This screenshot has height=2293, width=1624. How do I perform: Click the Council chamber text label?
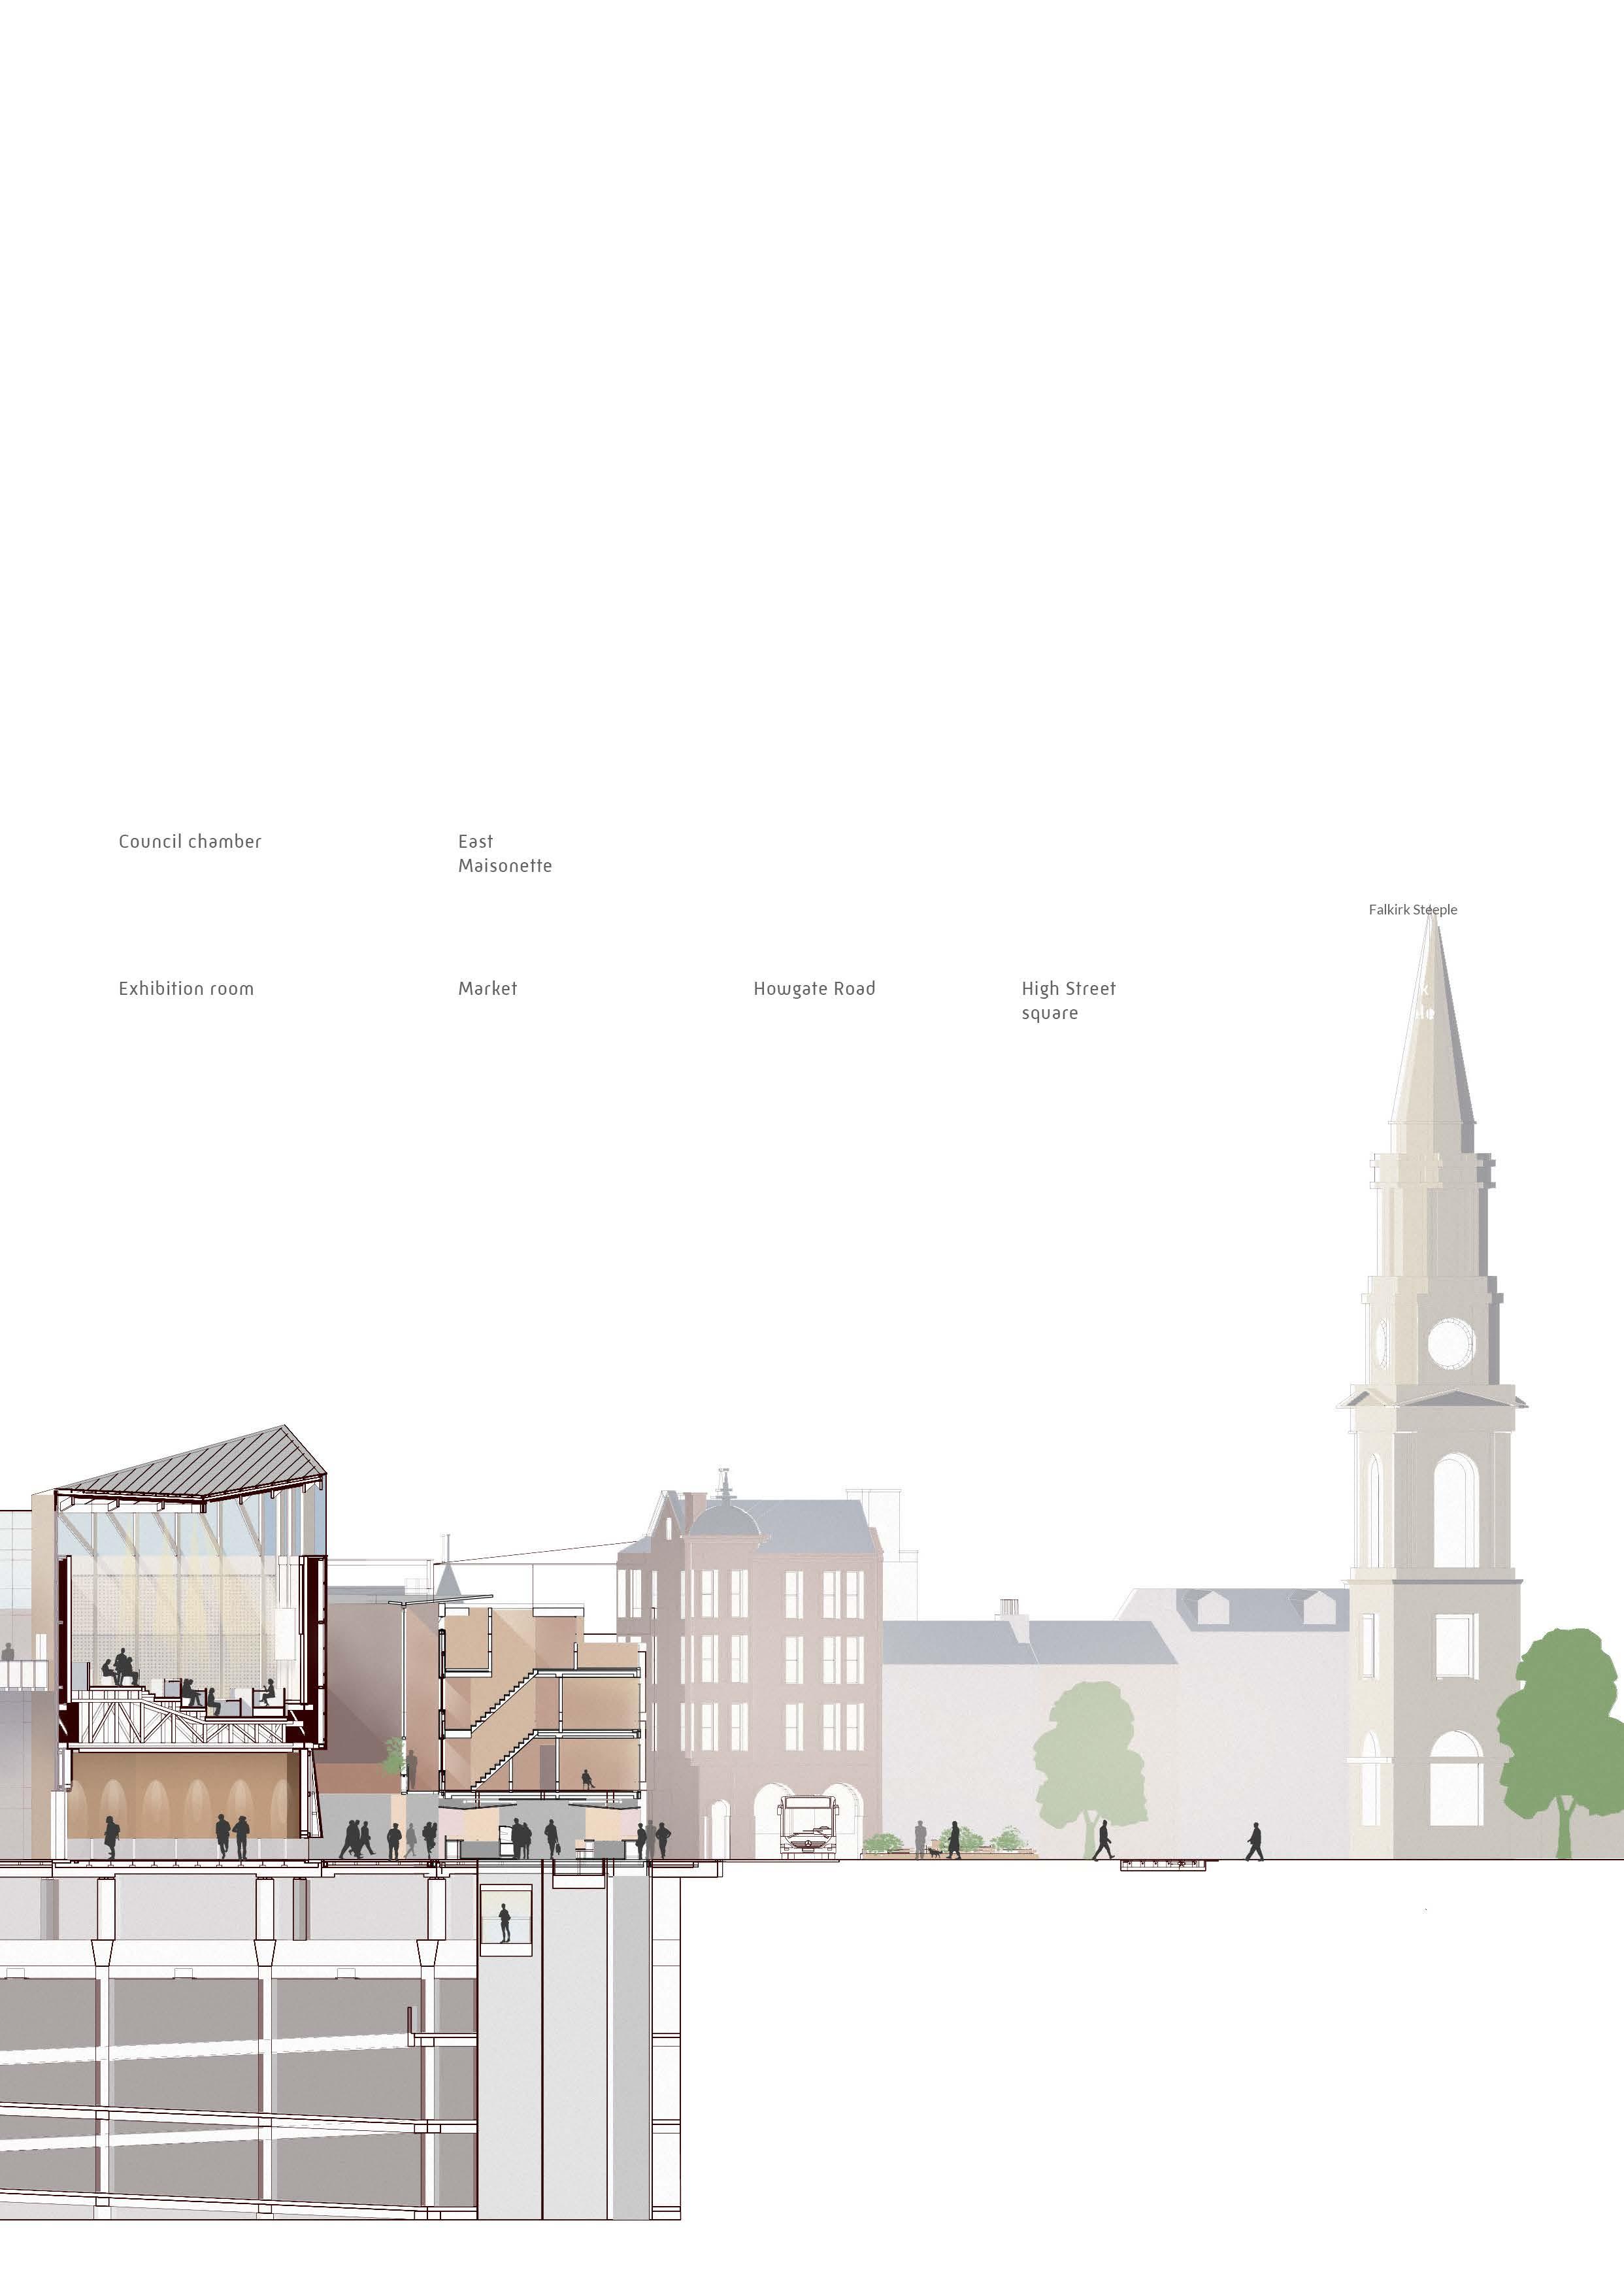(190, 842)
